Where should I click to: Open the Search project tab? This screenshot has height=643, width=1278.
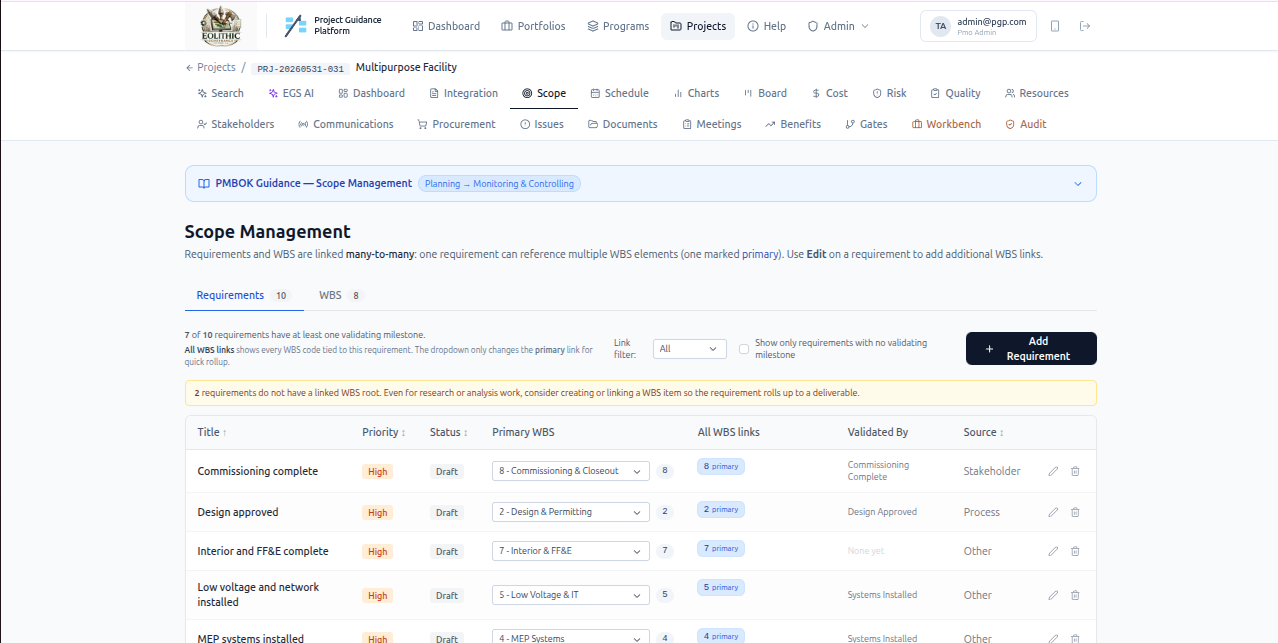click(x=220, y=93)
